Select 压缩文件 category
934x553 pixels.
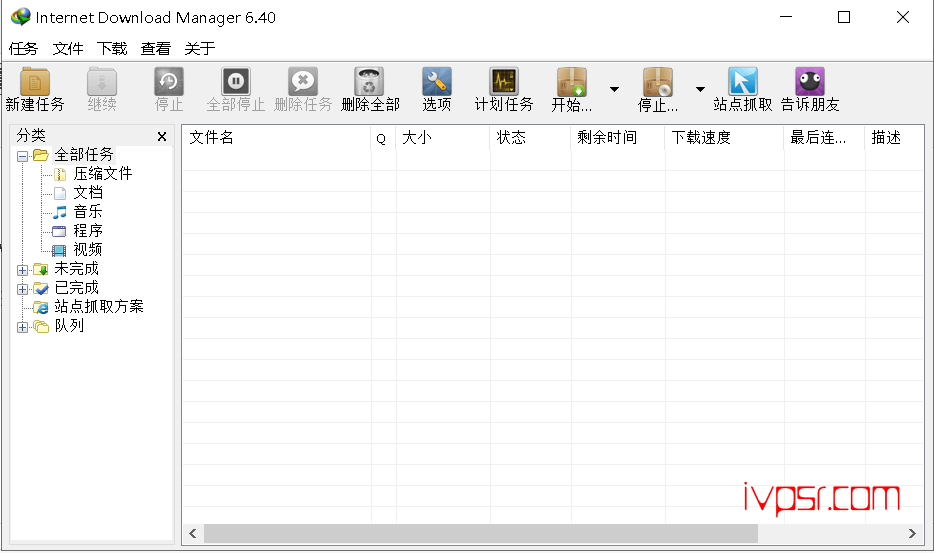click(102, 174)
